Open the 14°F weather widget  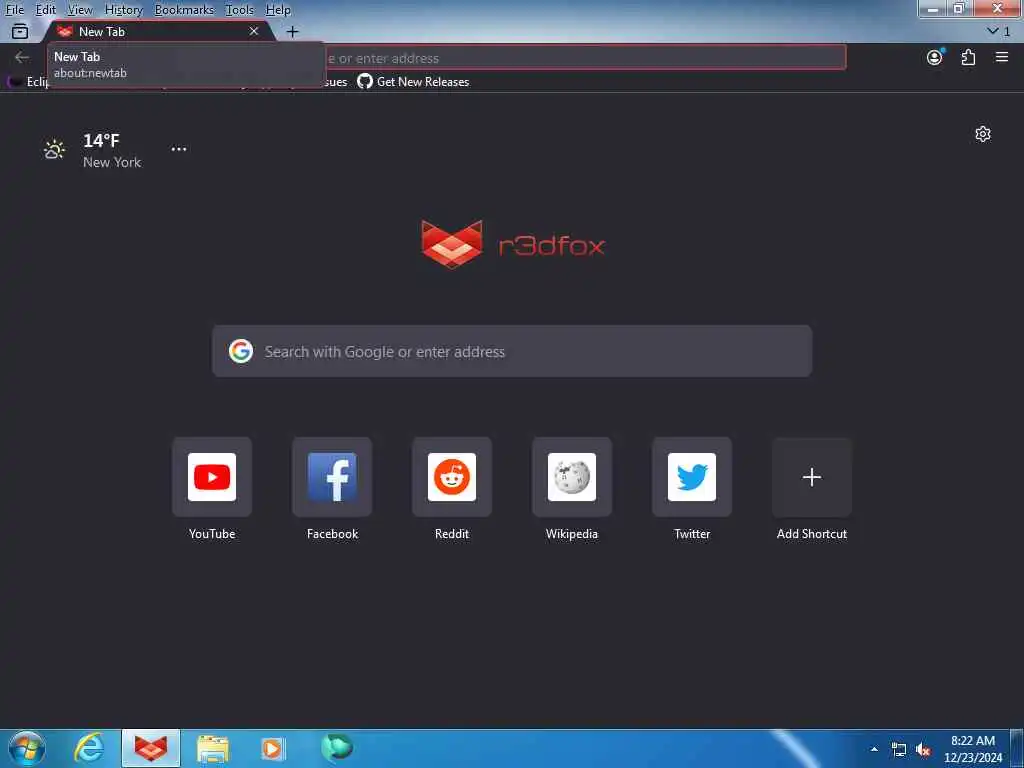click(101, 140)
